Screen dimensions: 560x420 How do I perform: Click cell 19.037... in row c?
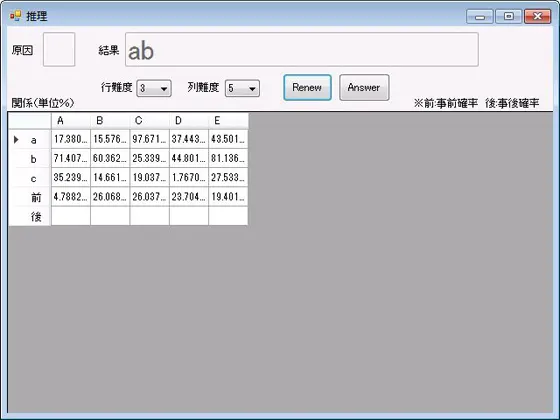149,178
